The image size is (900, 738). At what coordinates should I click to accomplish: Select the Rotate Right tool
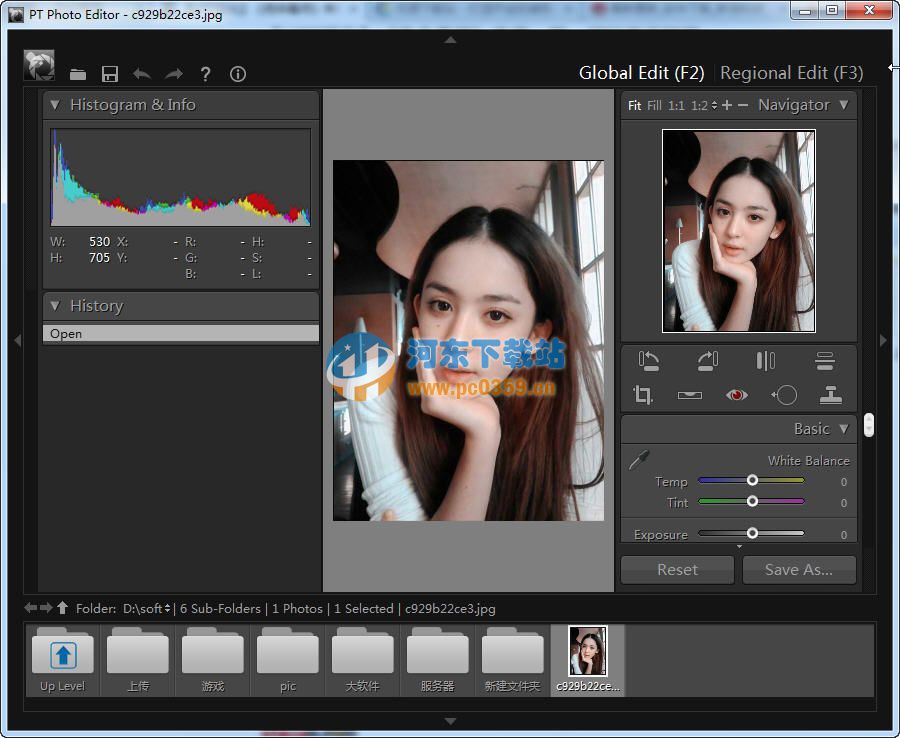pyautogui.click(x=708, y=360)
